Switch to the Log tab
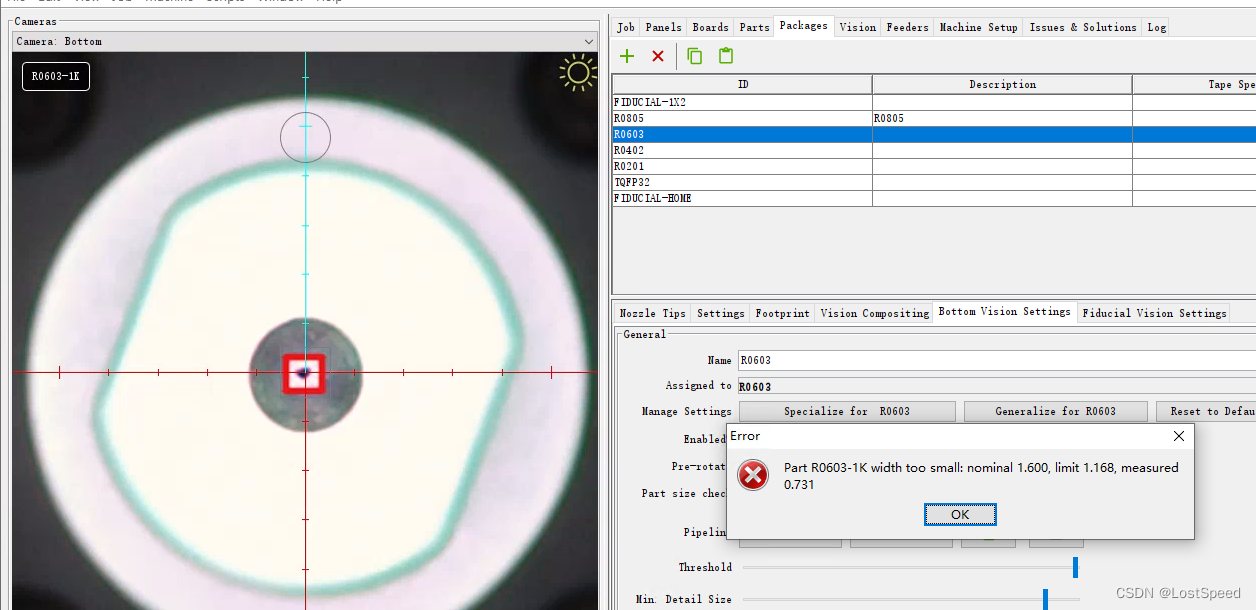Screen dimensions: 1256x610 click(1156, 27)
